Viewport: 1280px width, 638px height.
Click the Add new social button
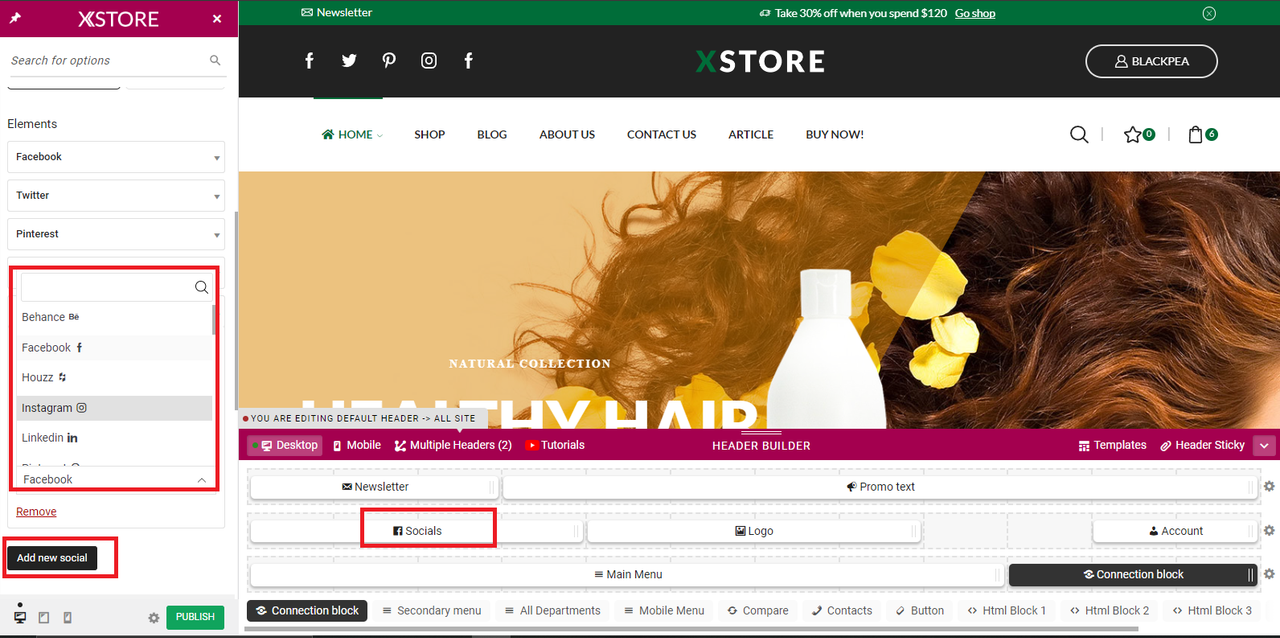coord(52,558)
